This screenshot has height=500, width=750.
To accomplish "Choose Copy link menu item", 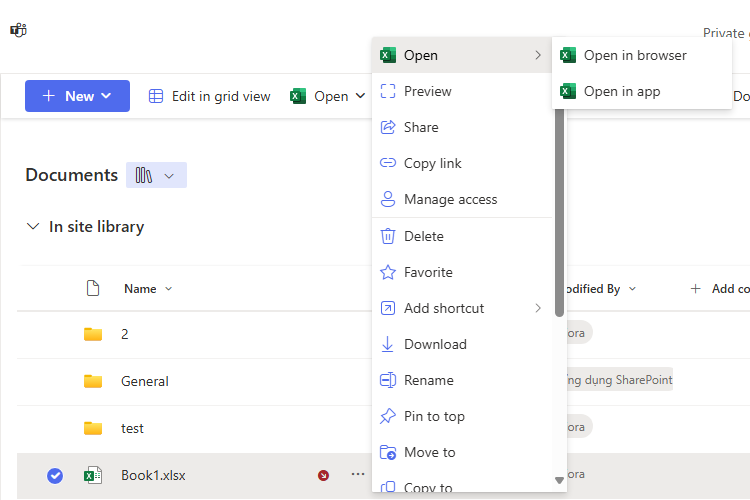I will pos(462,163).
